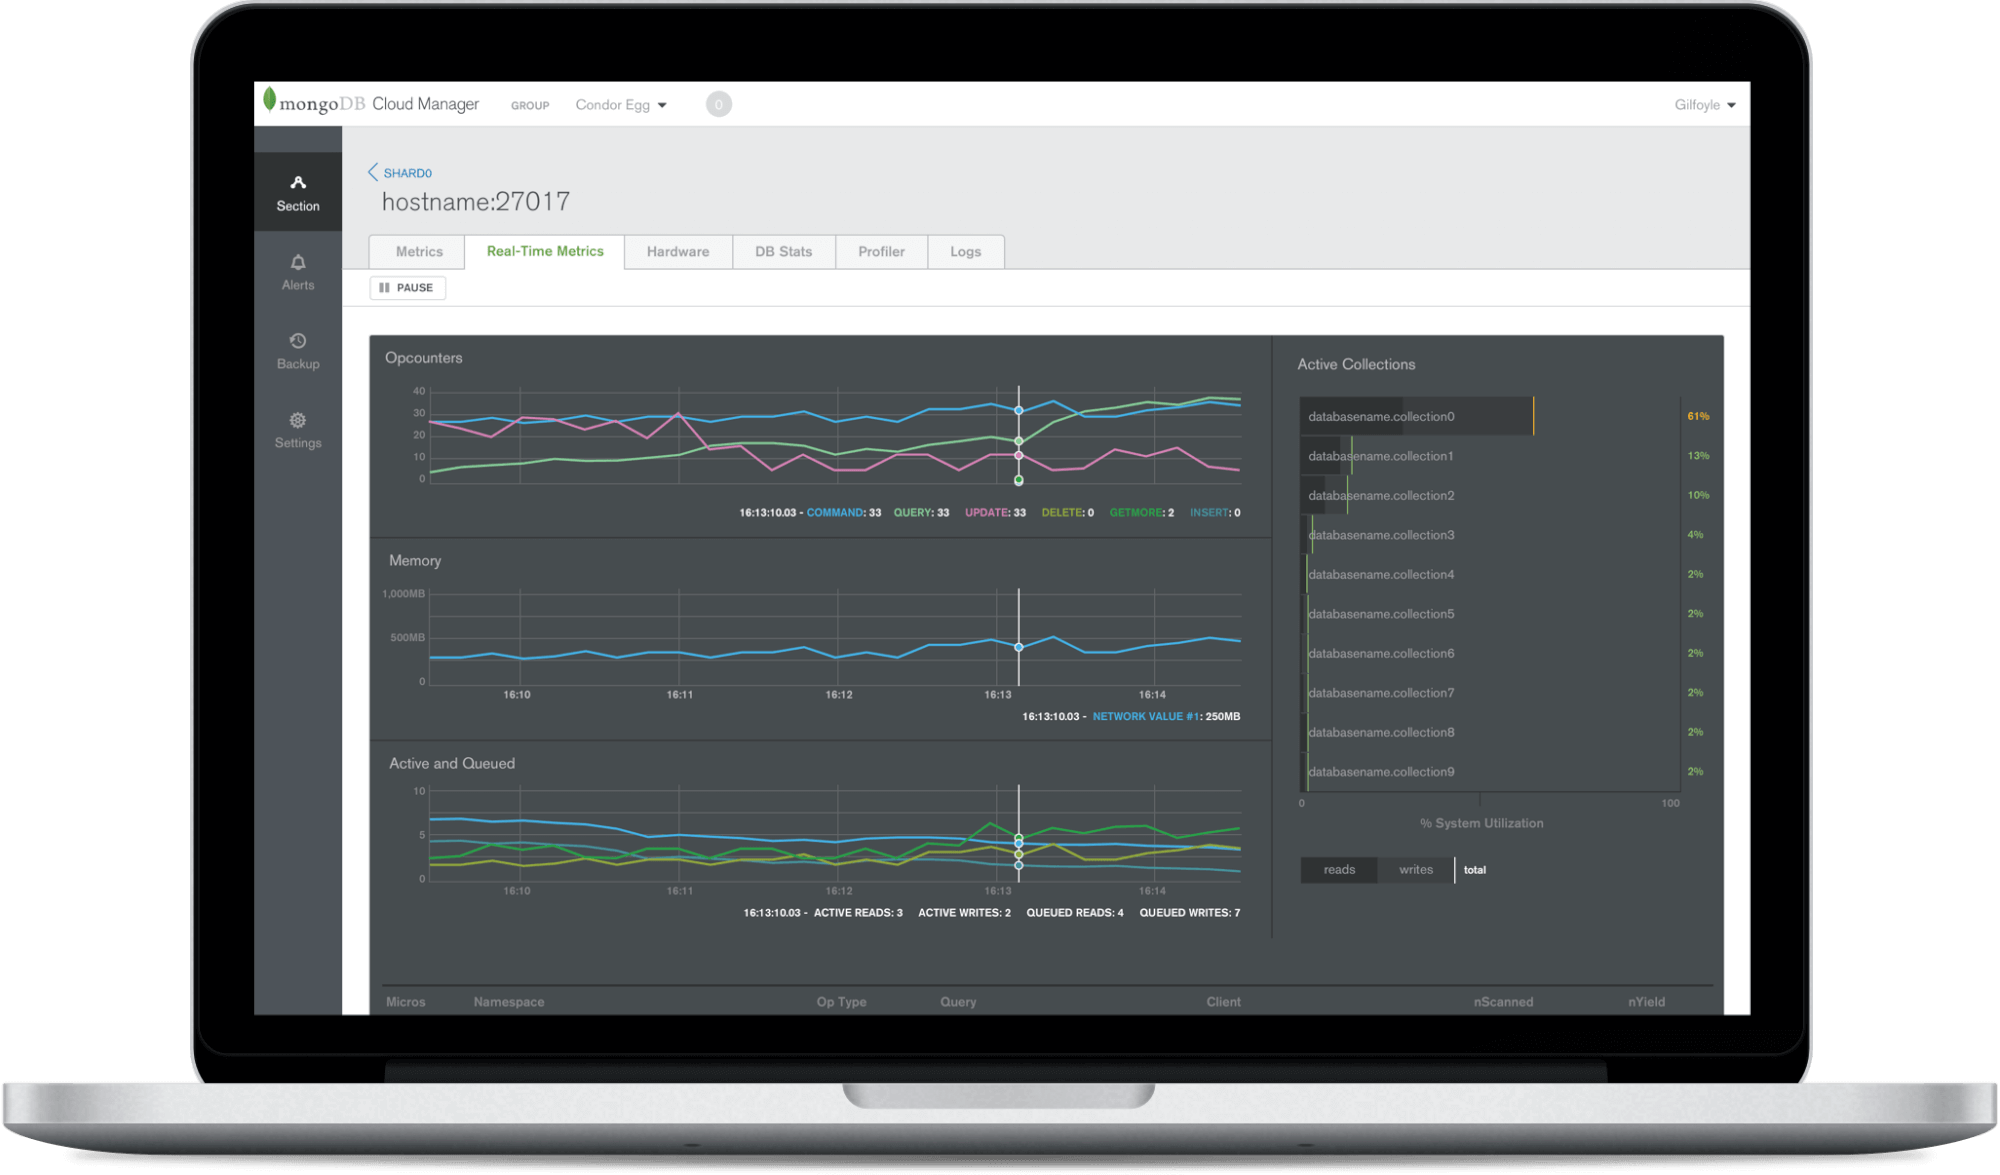Click the SHARD0 breadcrumb link

pos(408,173)
